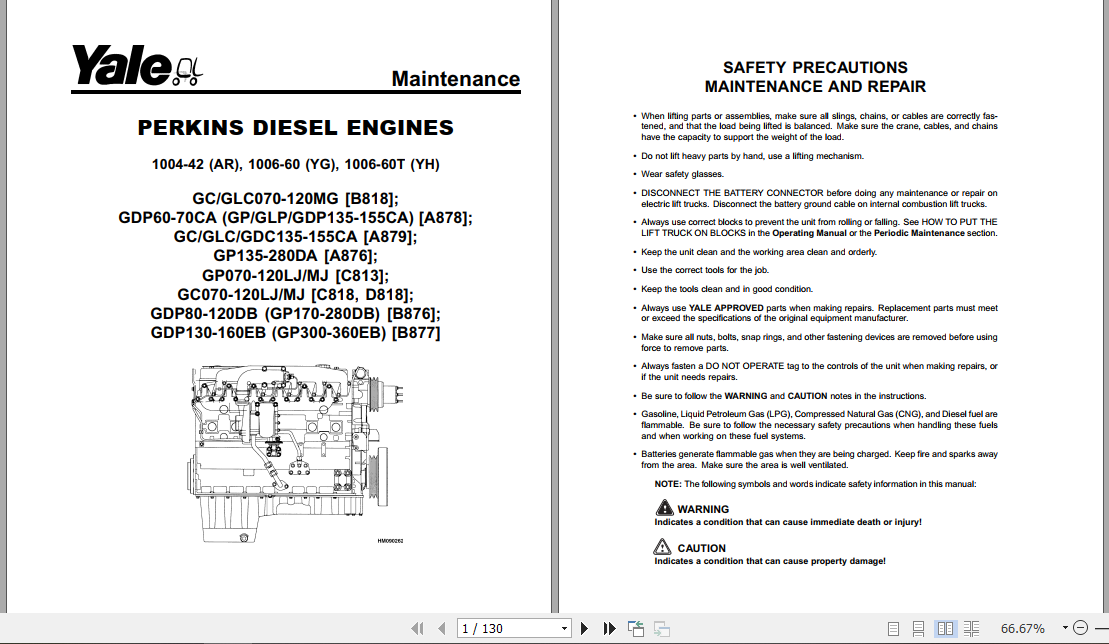The image size is (1109, 644).
Task: Go to the previous page
Action: pyautogui.click(x=442, y=628)
